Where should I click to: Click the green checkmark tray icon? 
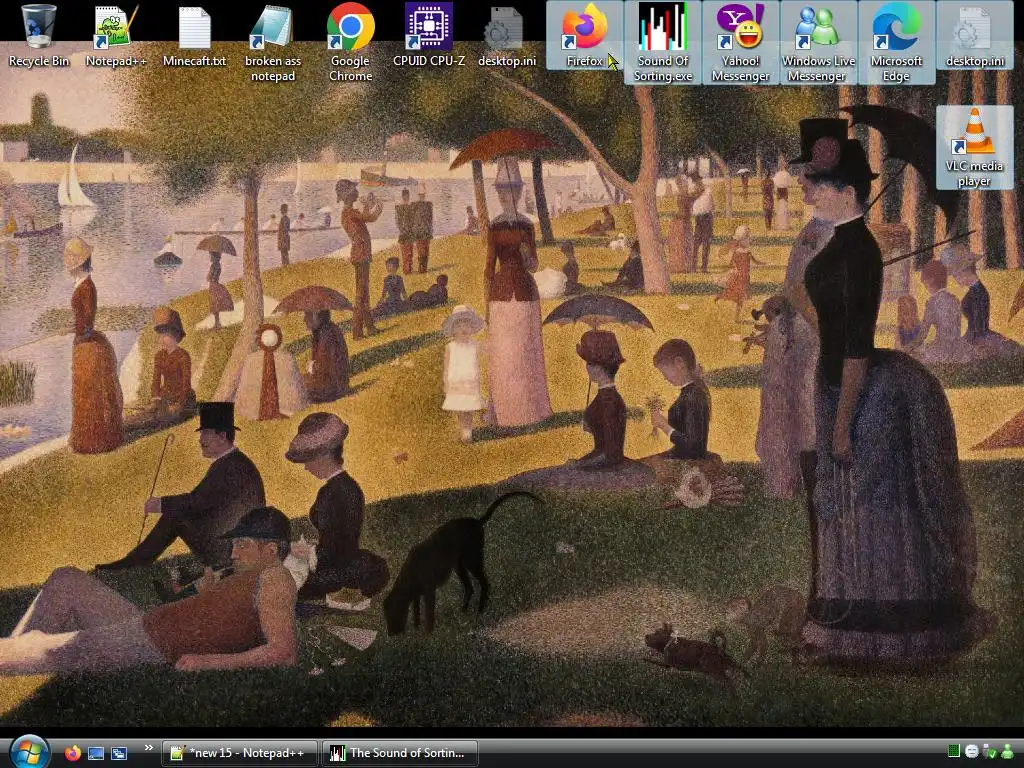coord(990,752)
